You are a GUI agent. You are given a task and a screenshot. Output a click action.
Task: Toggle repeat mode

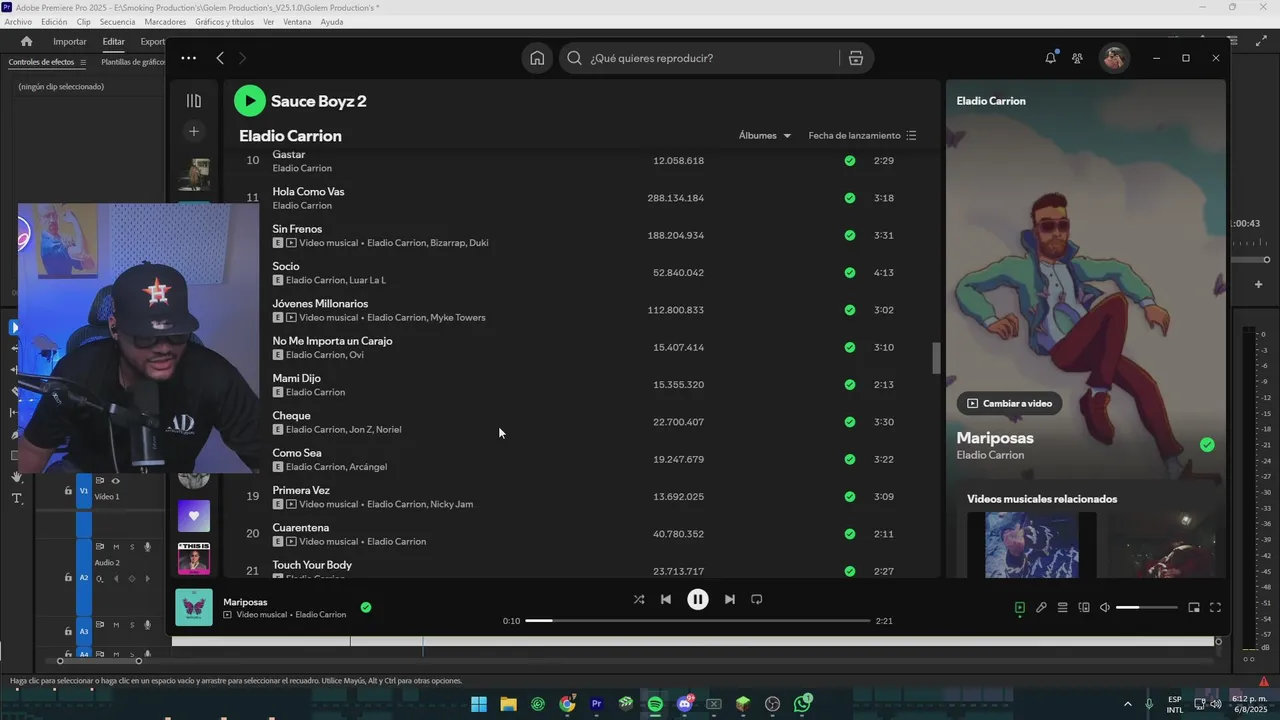coord(757,599)
